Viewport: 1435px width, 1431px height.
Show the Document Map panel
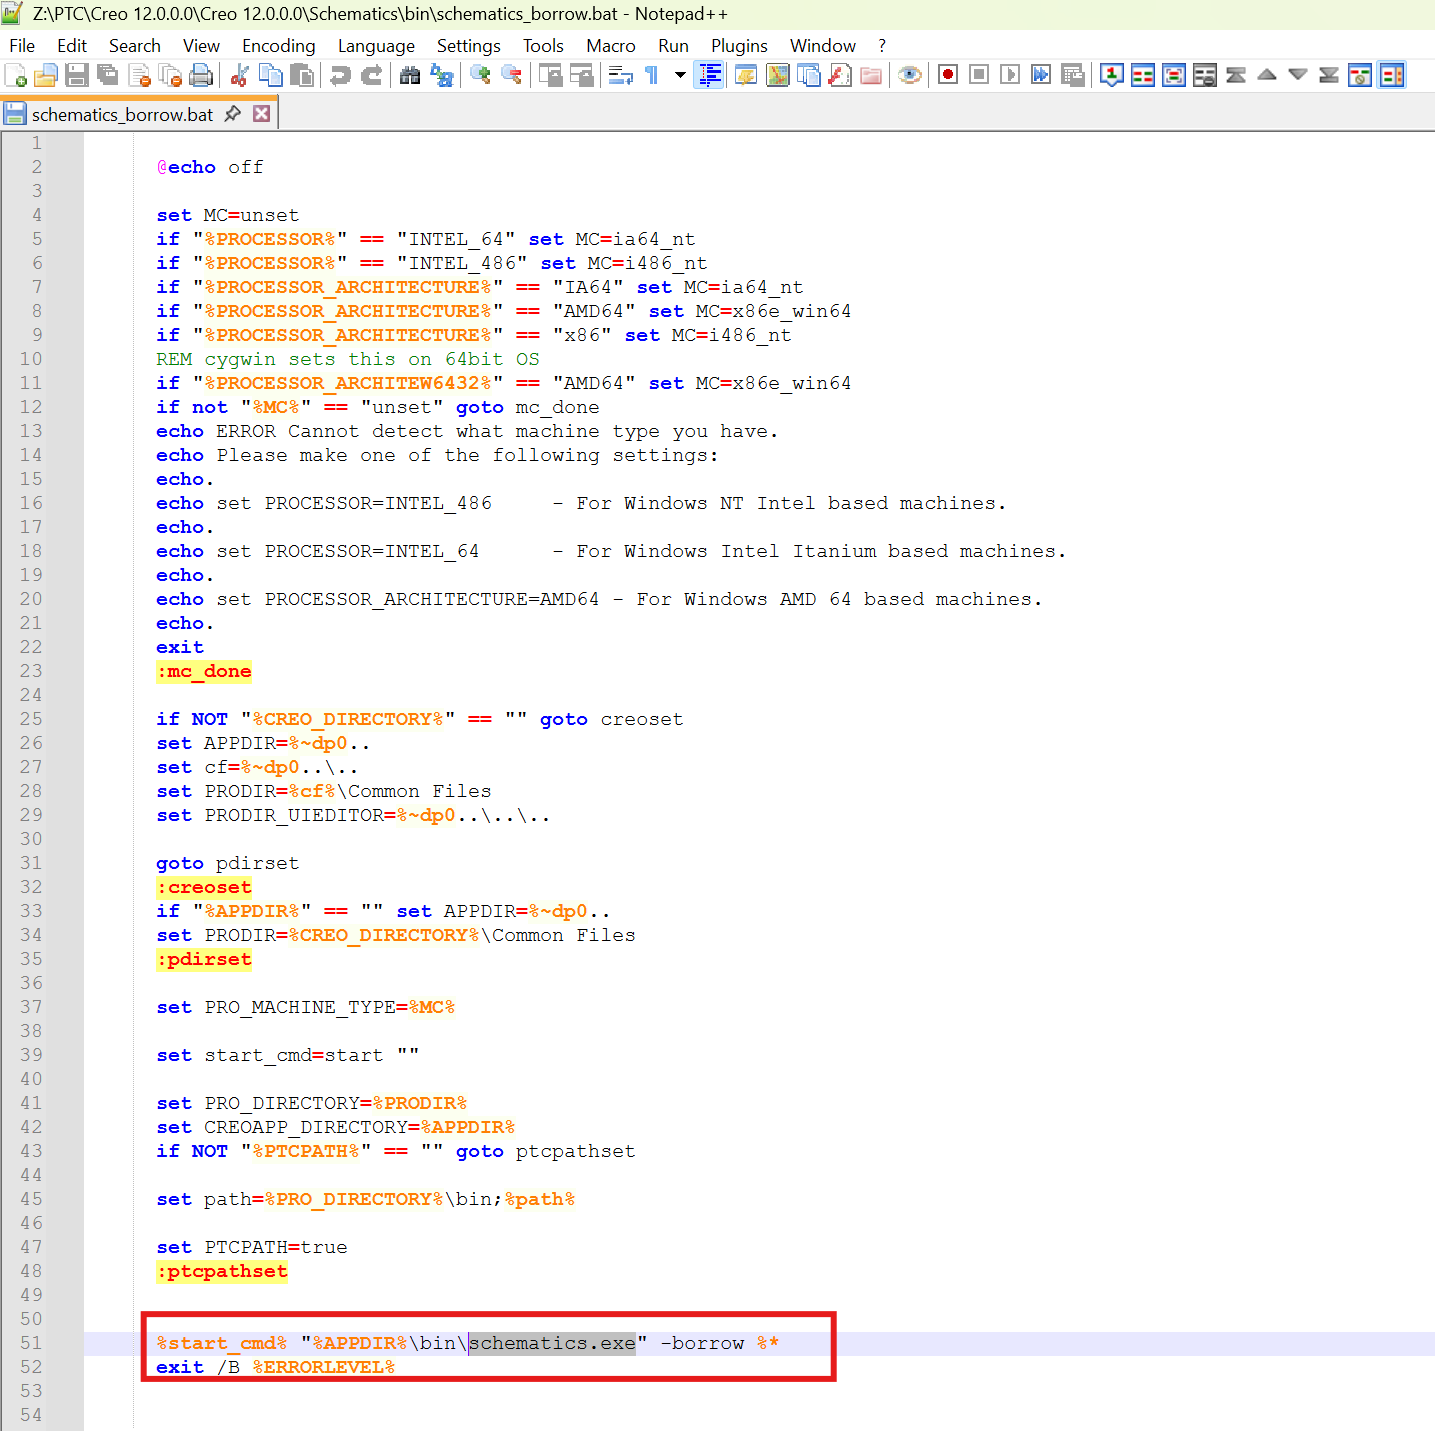click(x=777, y=75)
